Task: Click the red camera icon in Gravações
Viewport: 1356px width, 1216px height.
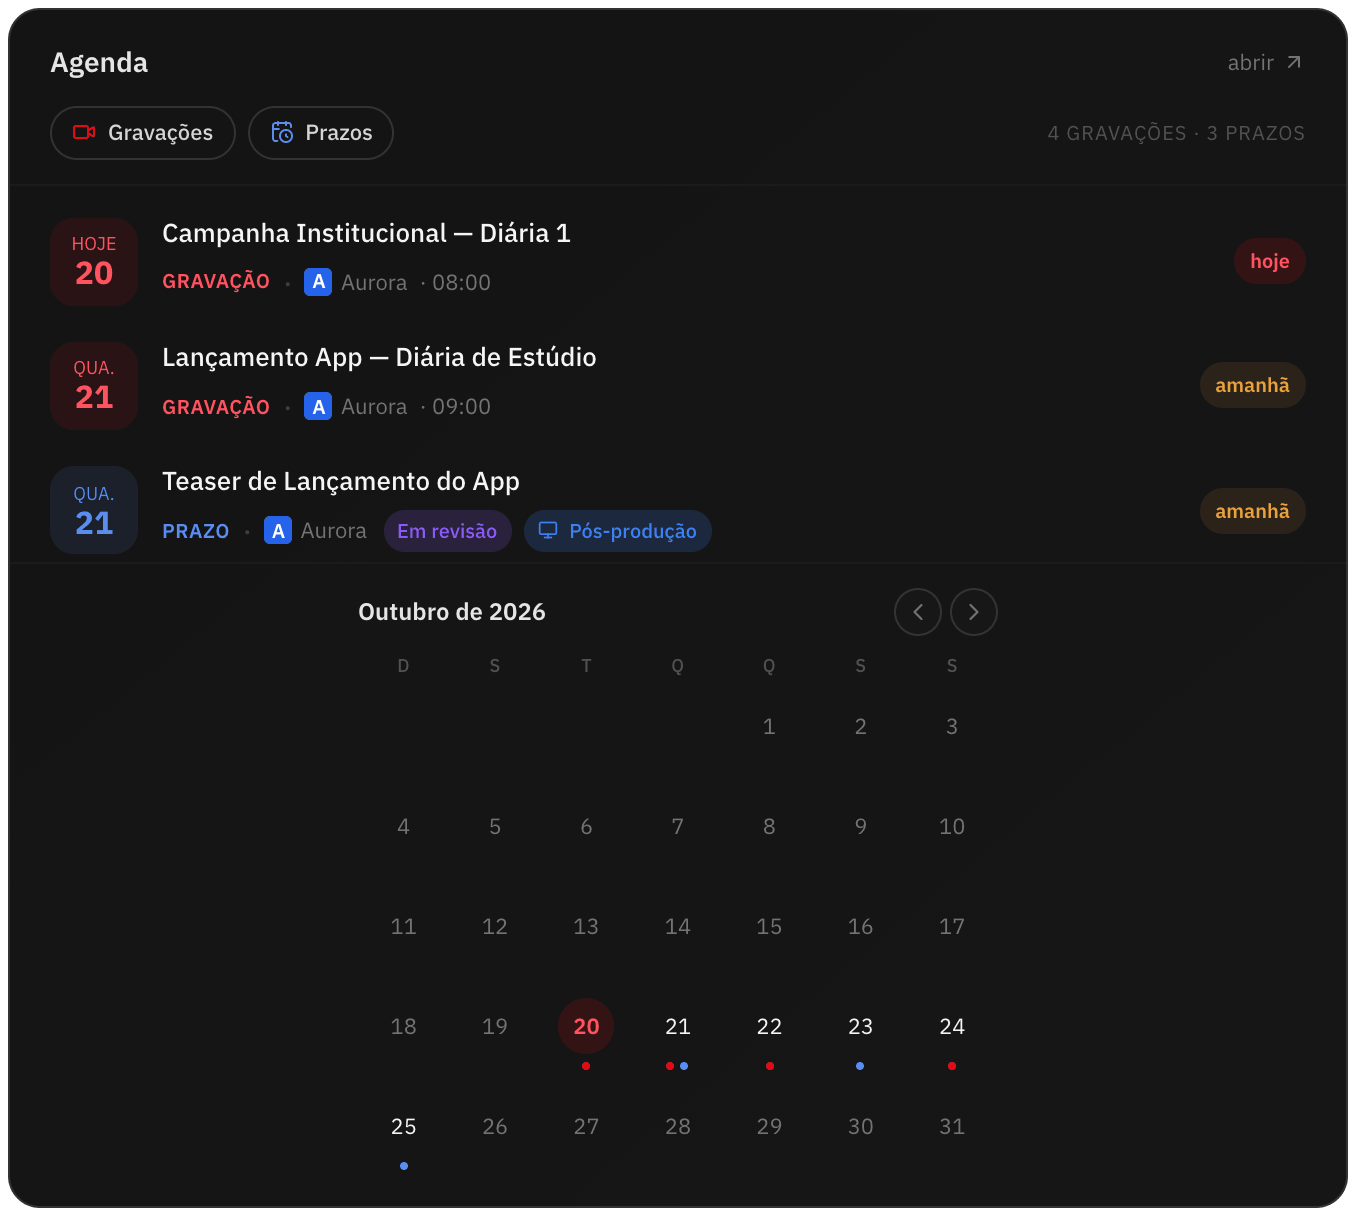Action: pos(84,133)
